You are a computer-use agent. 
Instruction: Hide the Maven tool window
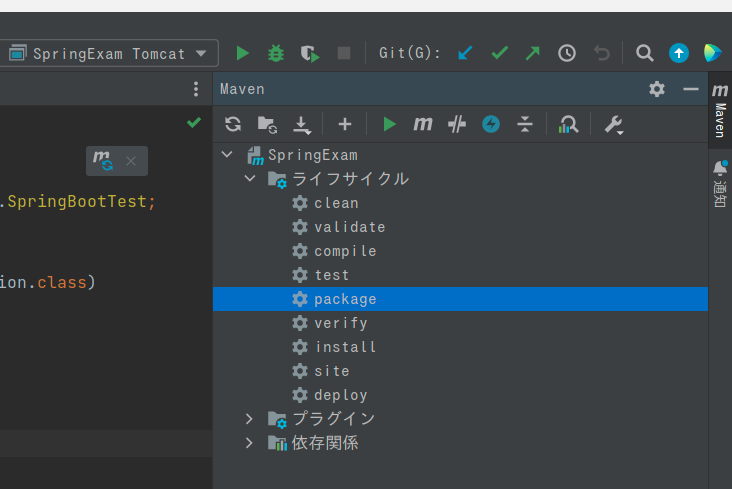click(690, 89)
